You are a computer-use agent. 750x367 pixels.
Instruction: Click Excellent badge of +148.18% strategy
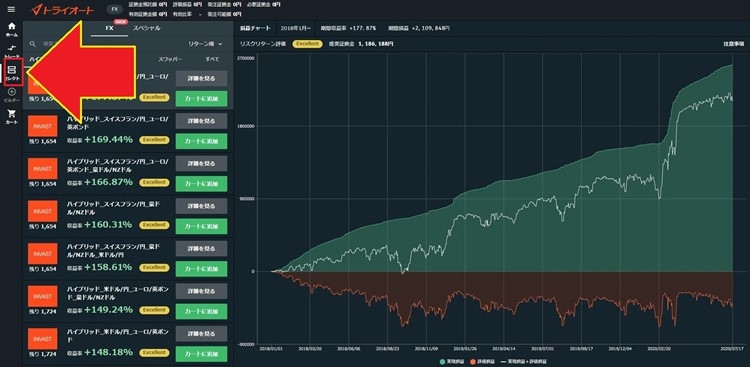point(154,352)
